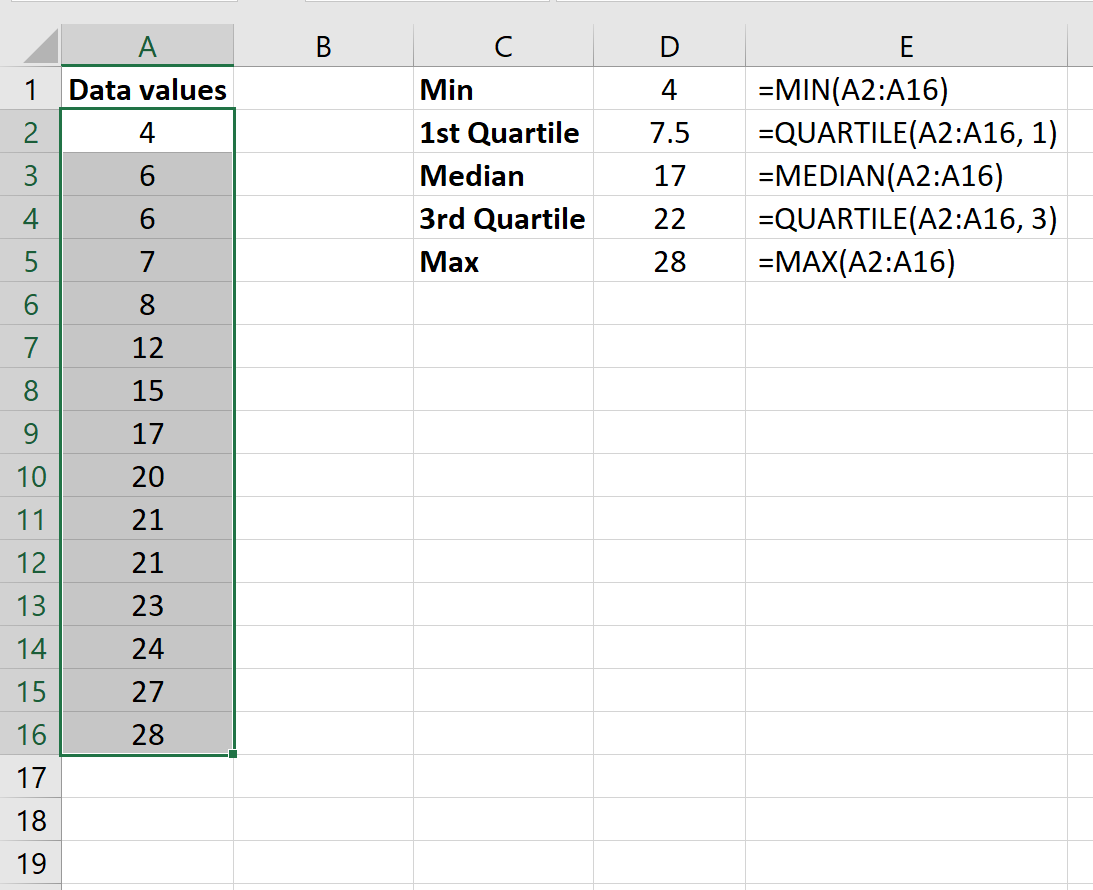Select column D header

click(669, 46)
